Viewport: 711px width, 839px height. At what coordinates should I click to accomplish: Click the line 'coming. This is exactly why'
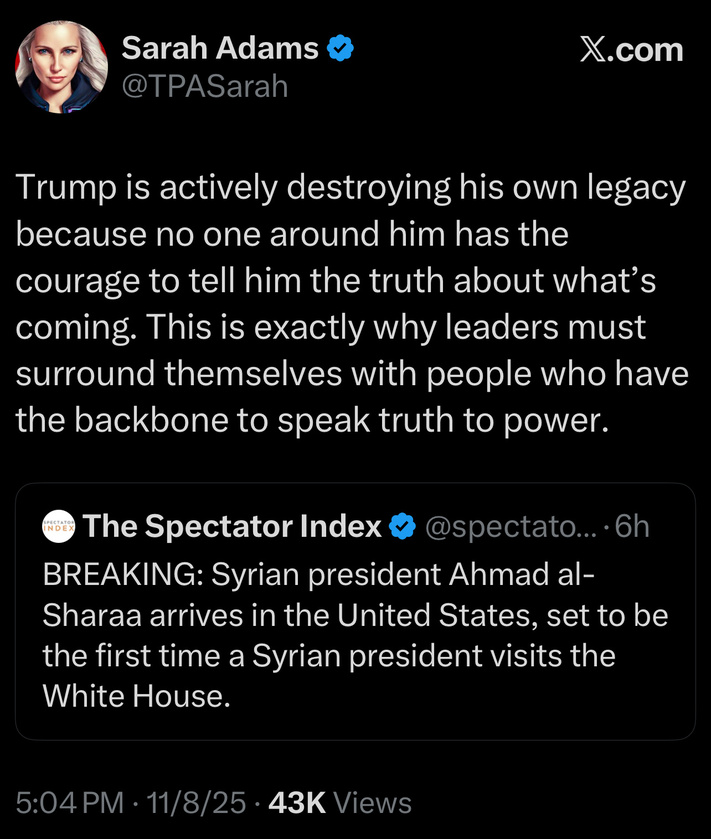[330, 327]
